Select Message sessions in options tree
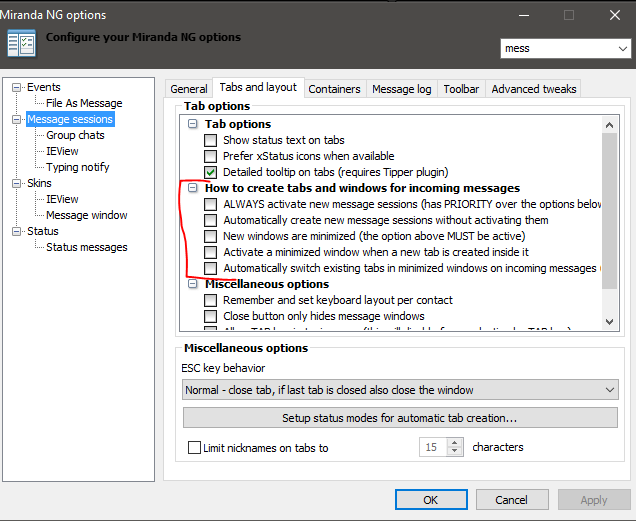The width and height of the screenshot is (636, 521). [x=70, y=119]
